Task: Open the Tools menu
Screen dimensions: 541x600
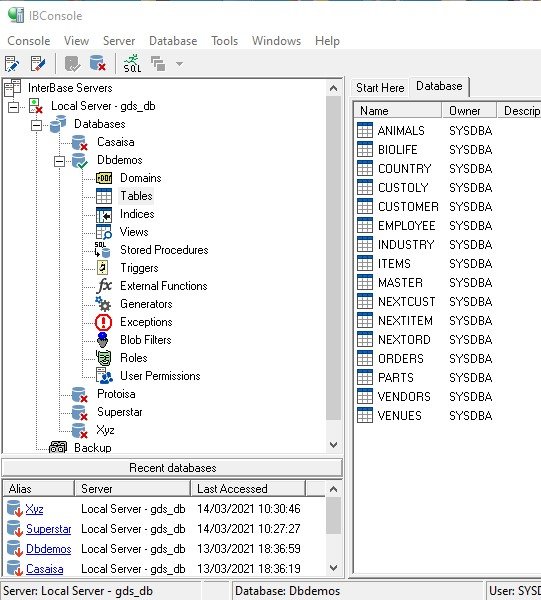Action: (x=225, y=41)
